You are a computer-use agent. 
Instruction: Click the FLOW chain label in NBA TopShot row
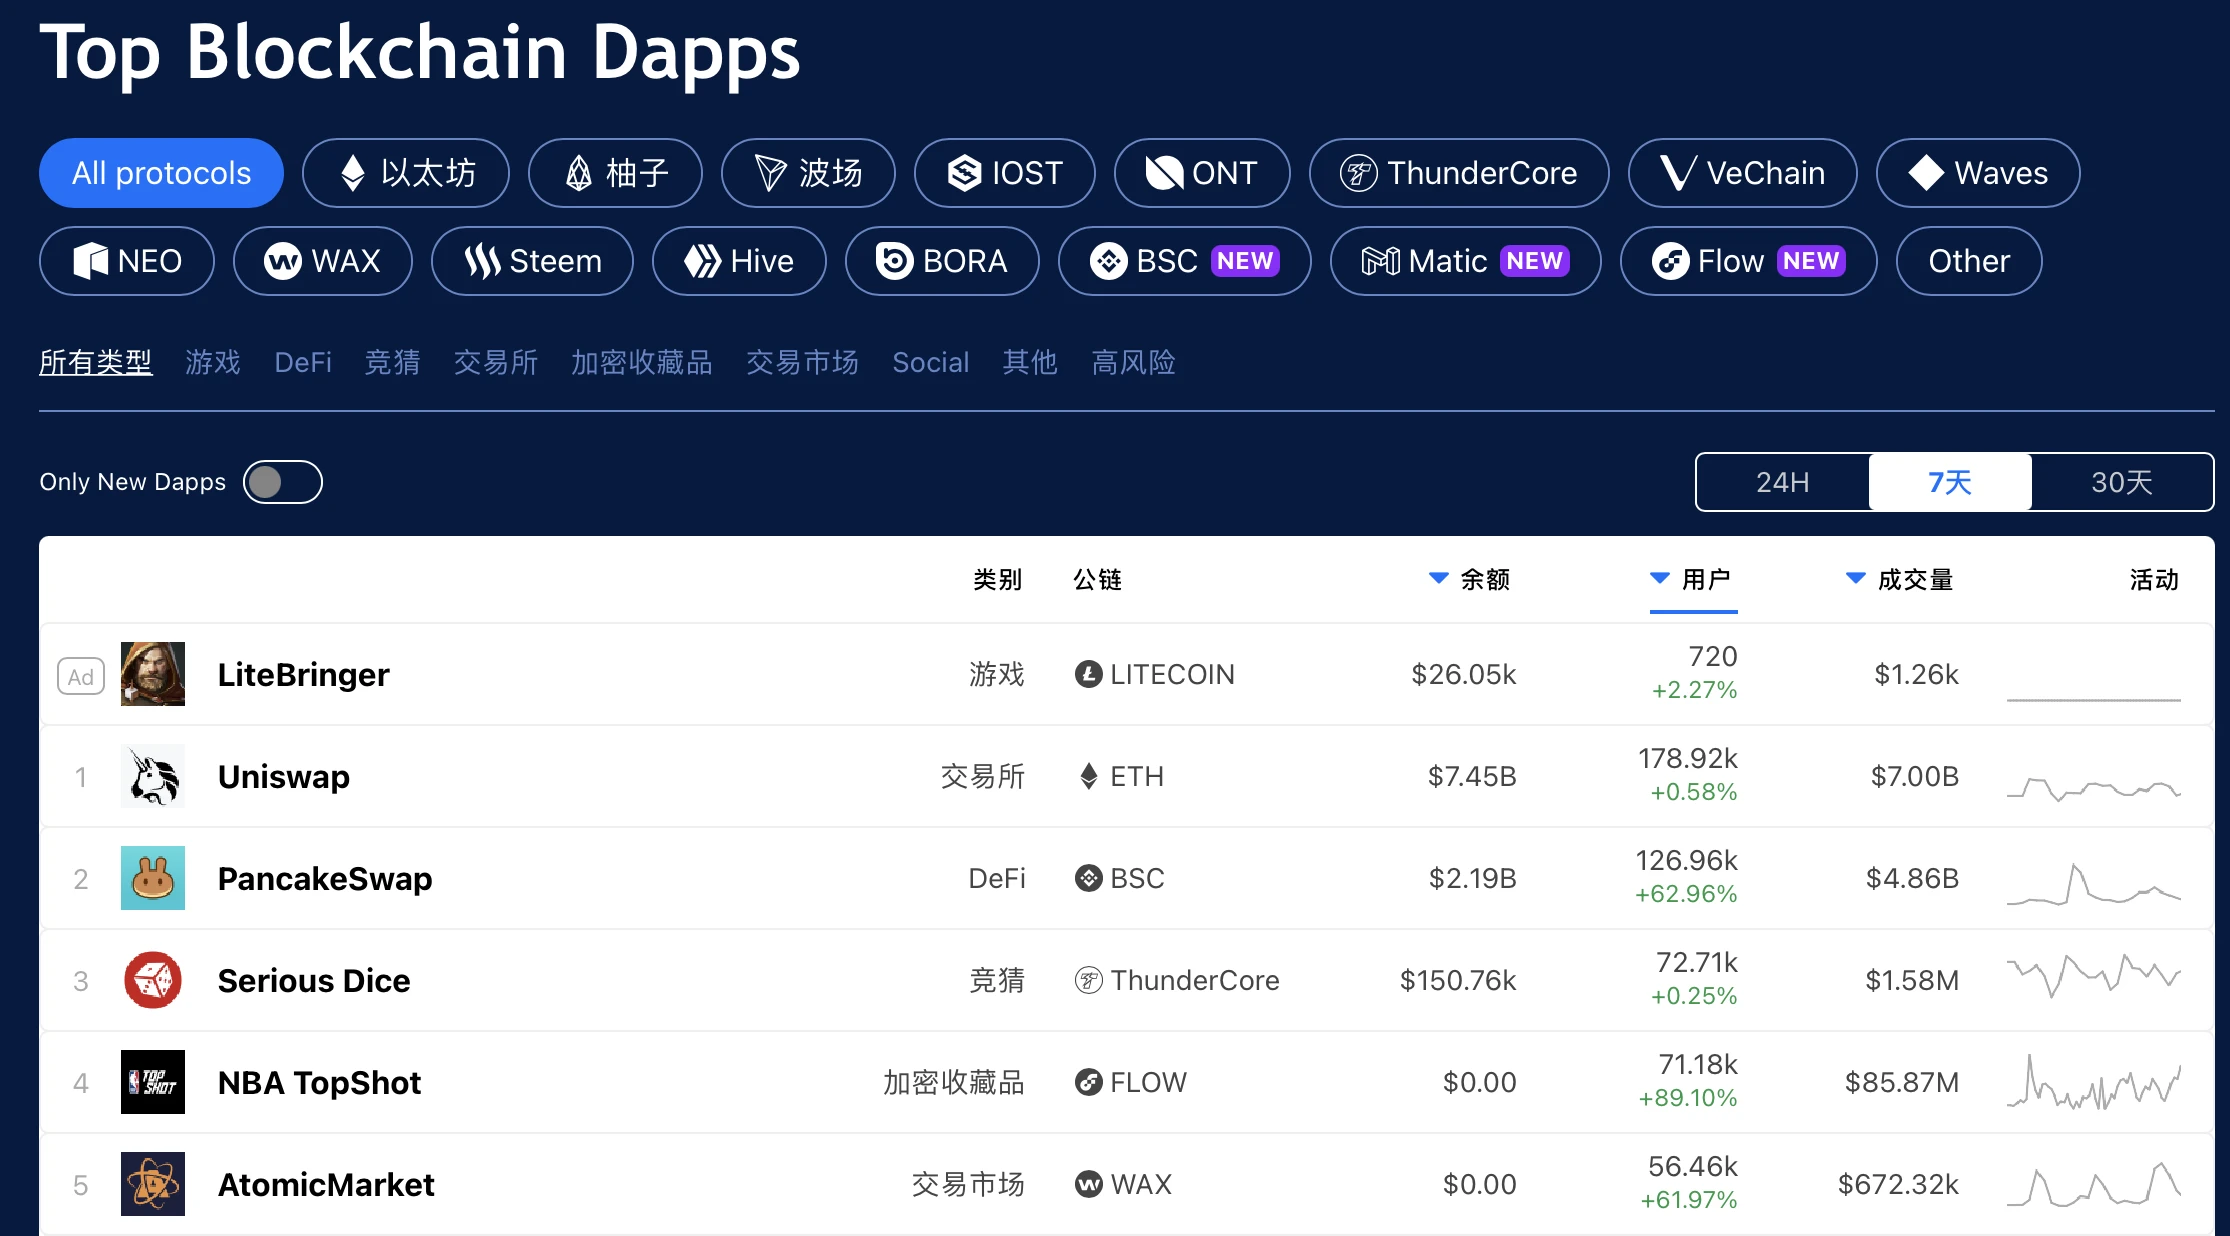1131,1083
